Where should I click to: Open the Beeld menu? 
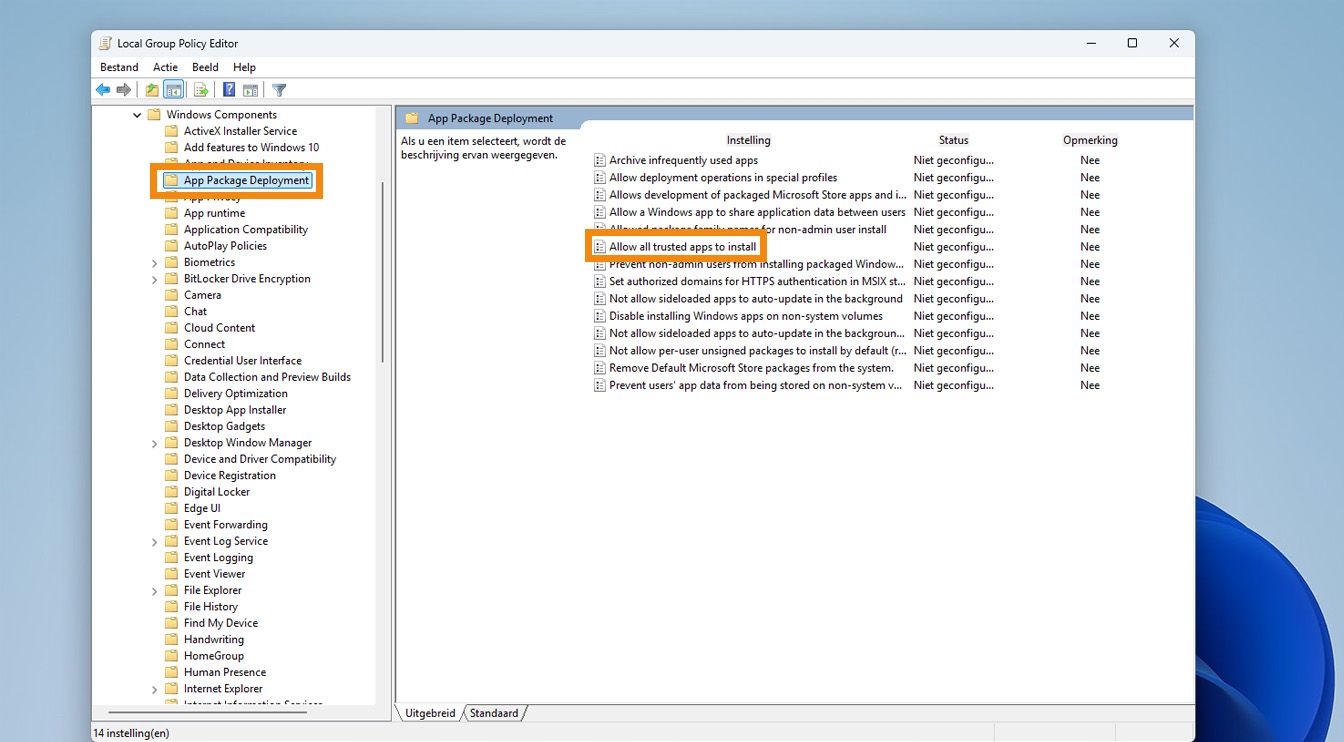[x=205, y=67]
